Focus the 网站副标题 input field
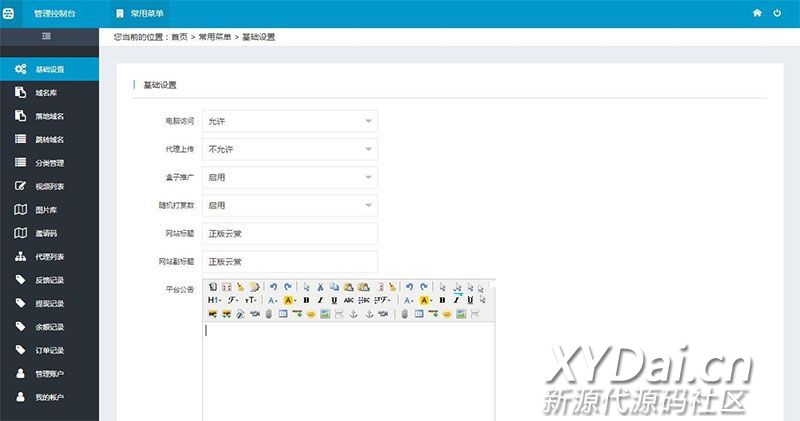This screenshot has width=800, height=421. [x=290, y=262]
